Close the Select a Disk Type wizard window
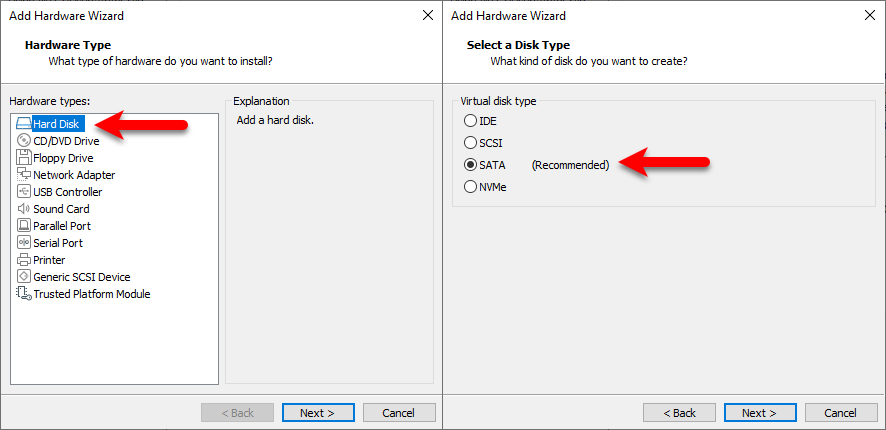Screen dimensions: 886x430 click(x=870, y=15)
